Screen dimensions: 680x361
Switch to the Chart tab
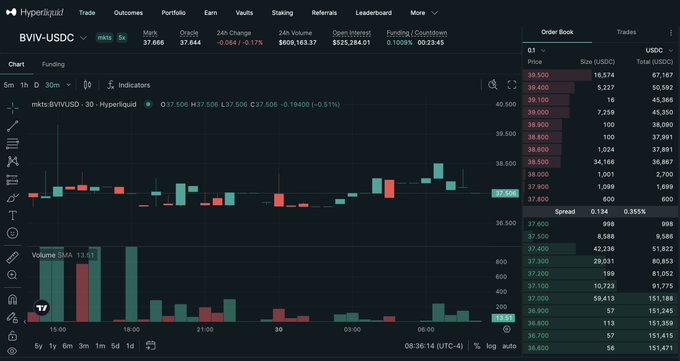tap(16, 64)
